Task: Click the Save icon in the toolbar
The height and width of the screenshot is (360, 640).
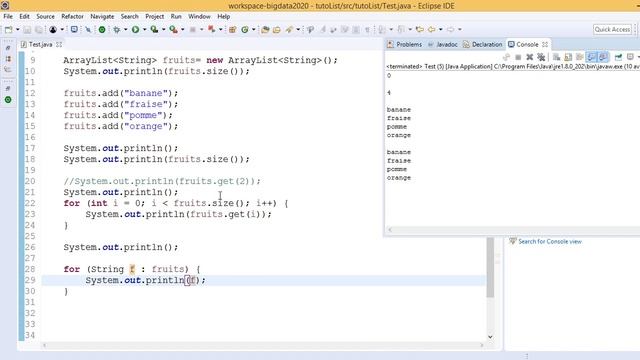Action: pos(27,29)
